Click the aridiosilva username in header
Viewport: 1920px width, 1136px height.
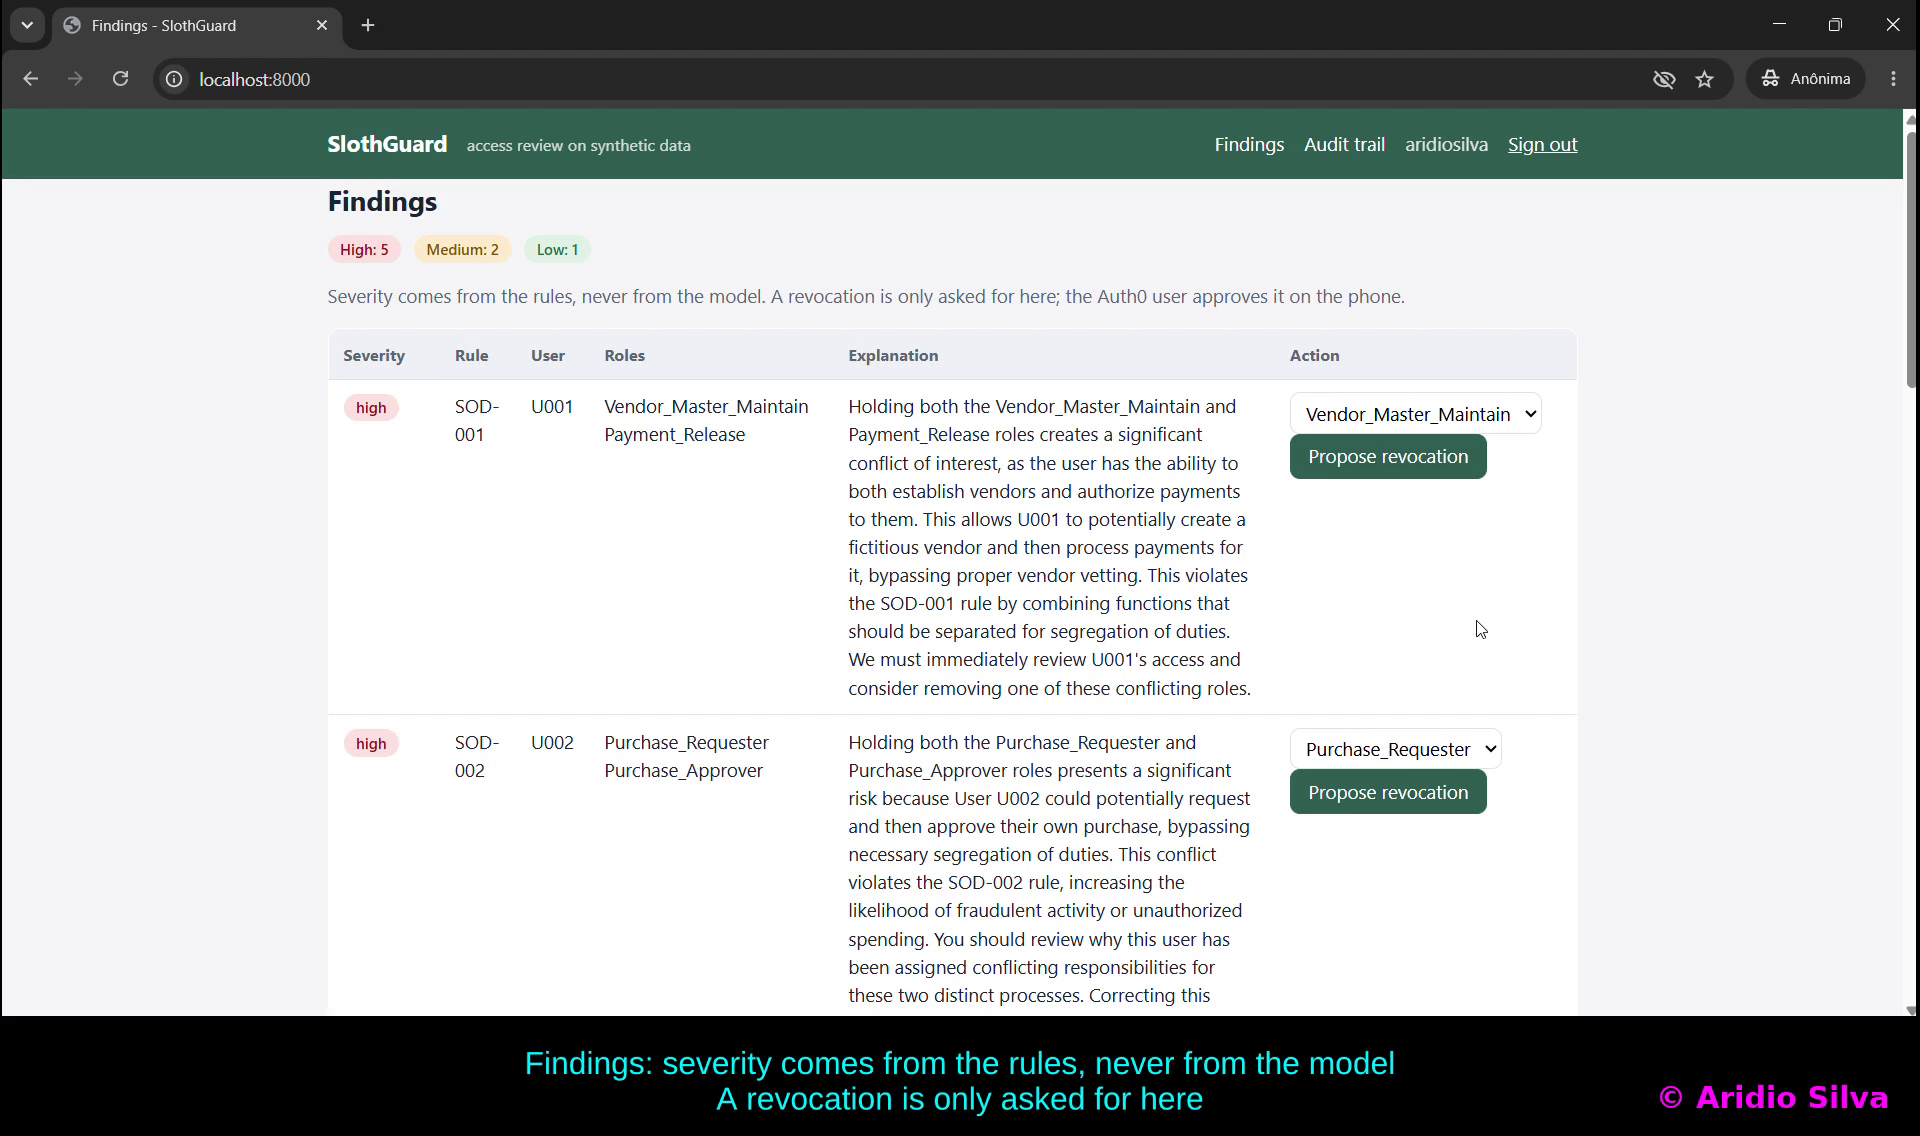point(1446,145)
